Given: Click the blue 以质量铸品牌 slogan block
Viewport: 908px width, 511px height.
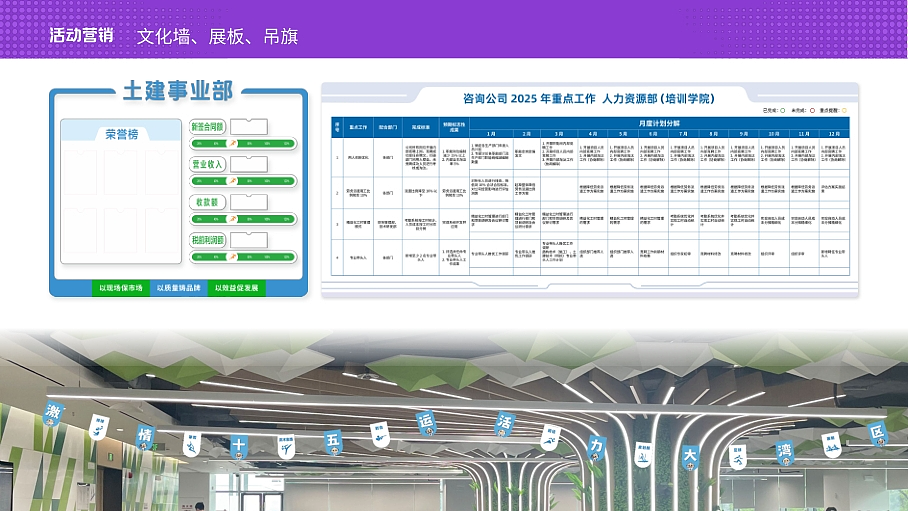Looking at the screenshot, I should 178,288.
